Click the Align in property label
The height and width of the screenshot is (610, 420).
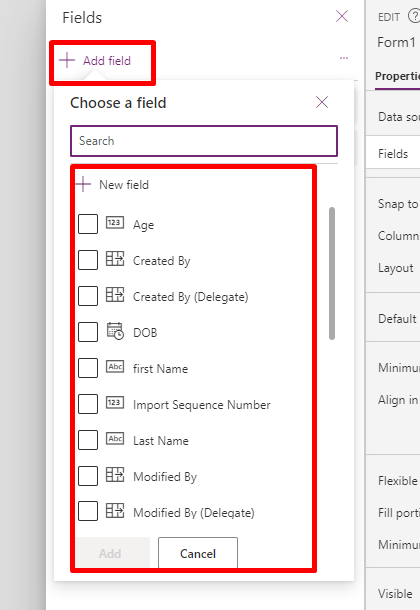click(398, 400)
